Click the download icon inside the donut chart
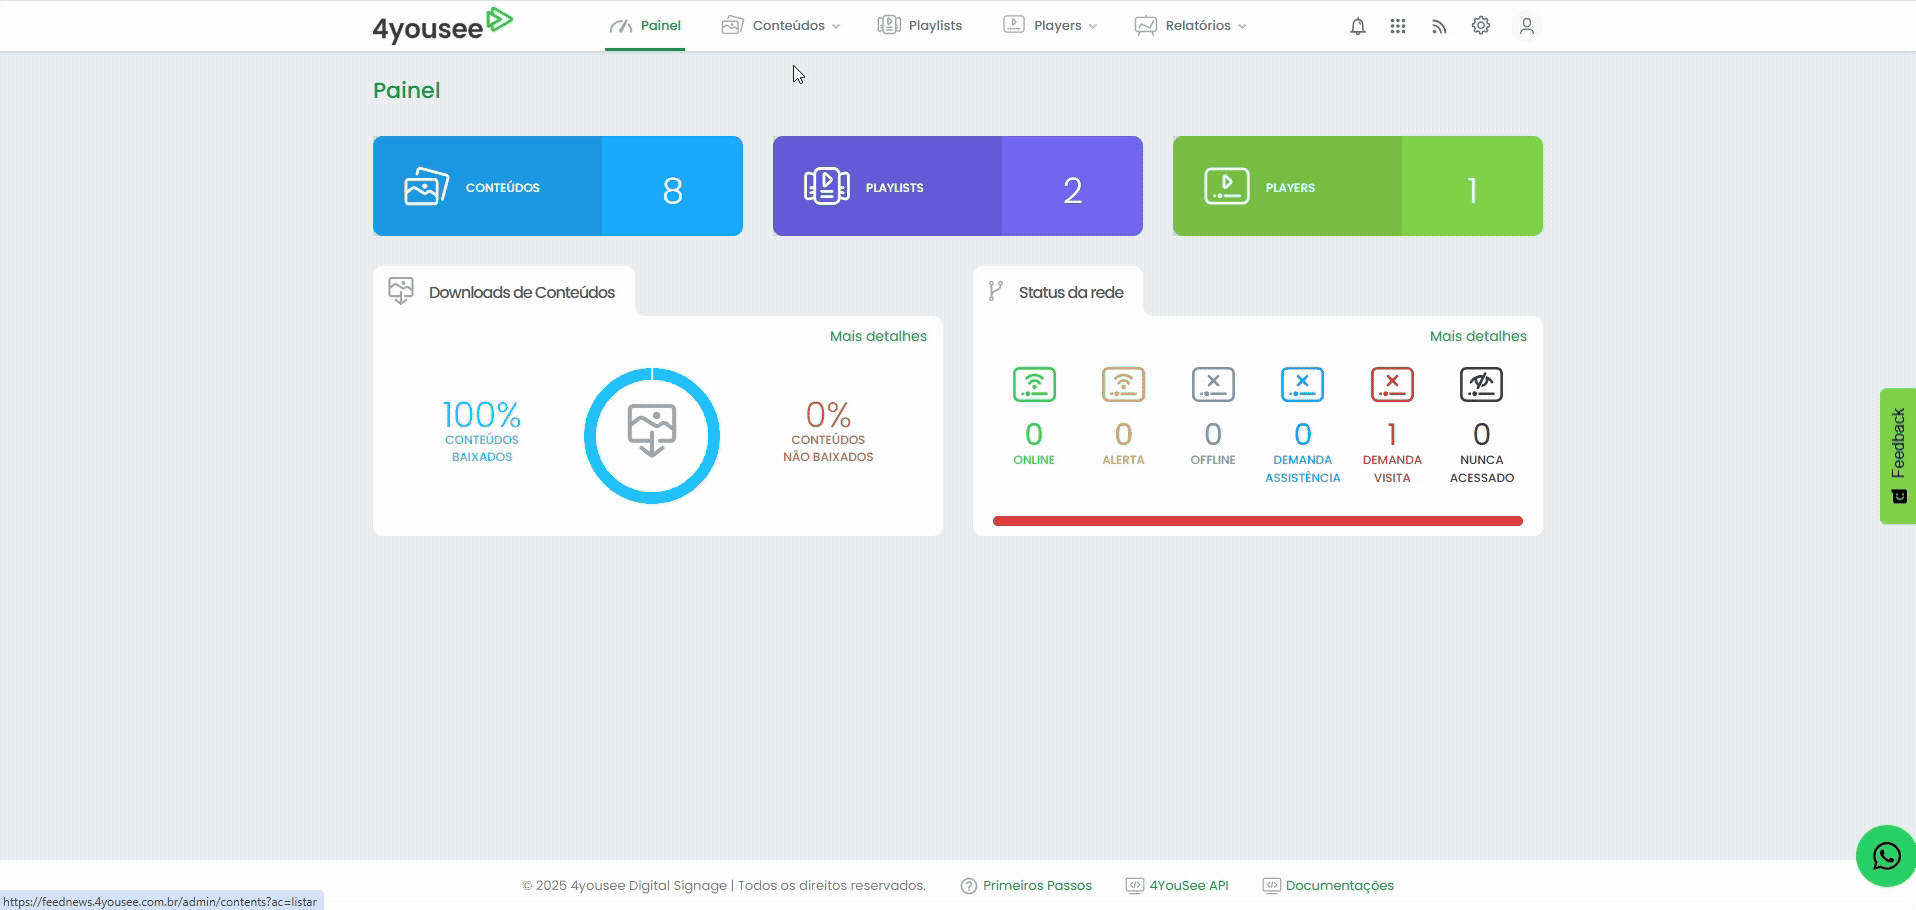The height and width of the screenshot is (910, 1916). 652,431
